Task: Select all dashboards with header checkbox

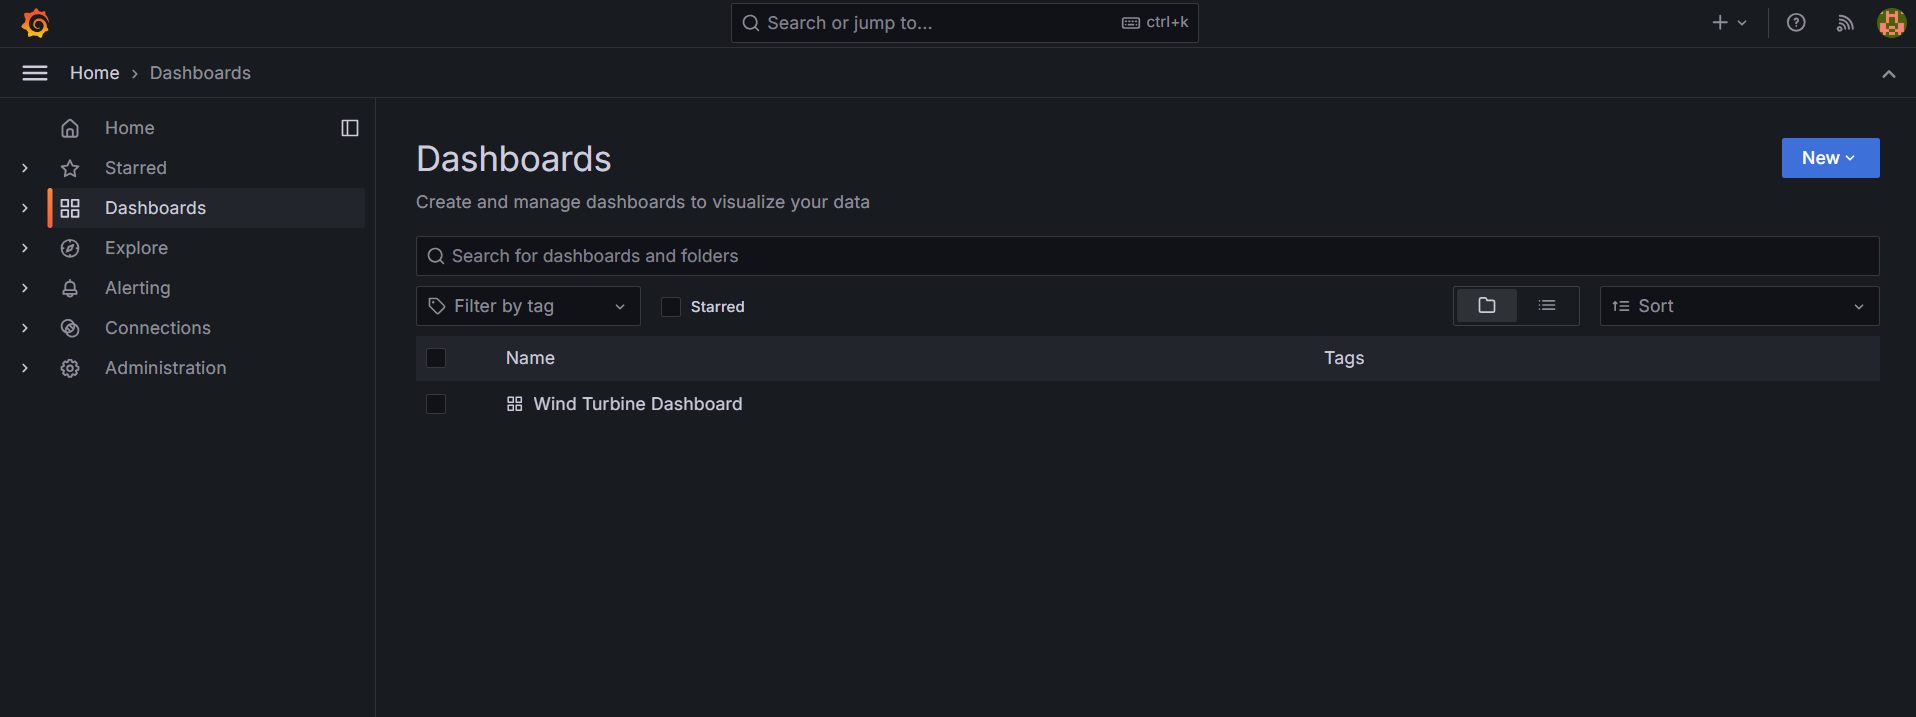Action: pyautogui.click(x=436, y=358)
